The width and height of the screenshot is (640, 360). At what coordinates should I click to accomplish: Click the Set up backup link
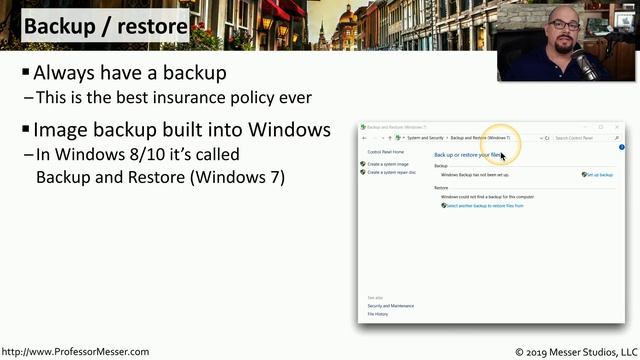tap(600, 175)
